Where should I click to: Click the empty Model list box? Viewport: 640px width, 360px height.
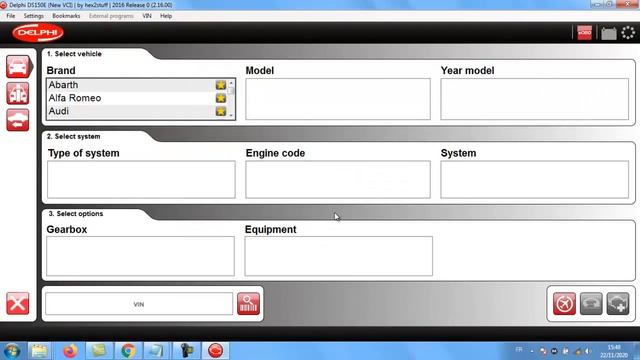pyautogui.click(x=338, y=99)
